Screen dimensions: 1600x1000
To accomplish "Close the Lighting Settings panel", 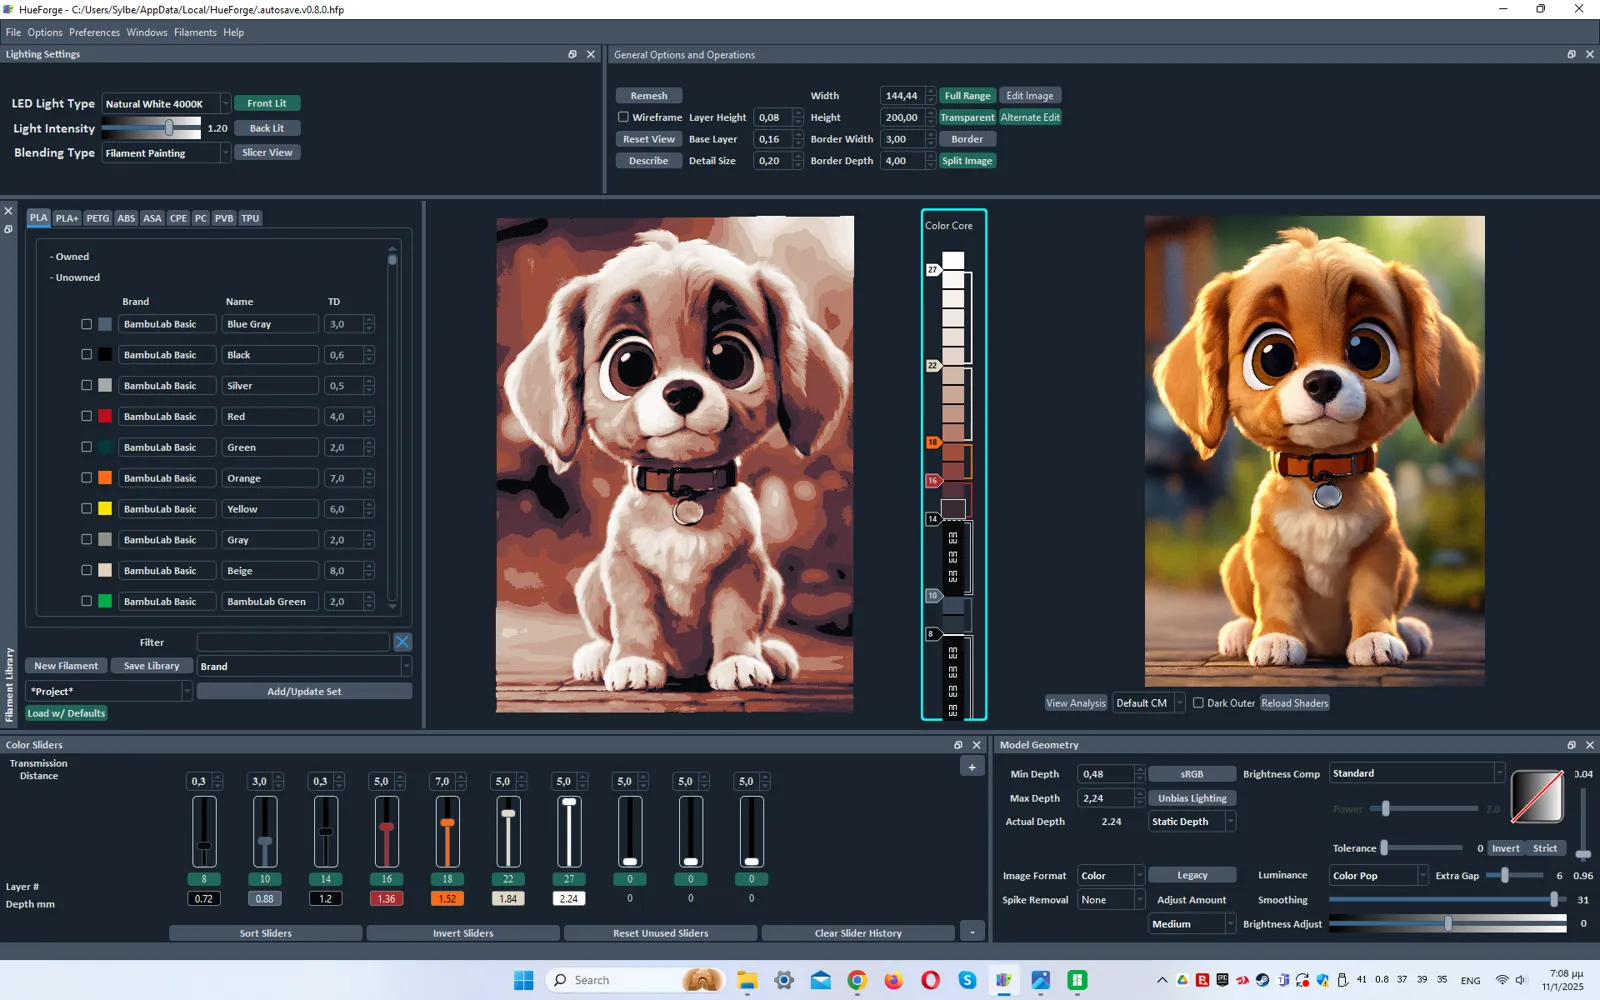I will pos(590,54).
